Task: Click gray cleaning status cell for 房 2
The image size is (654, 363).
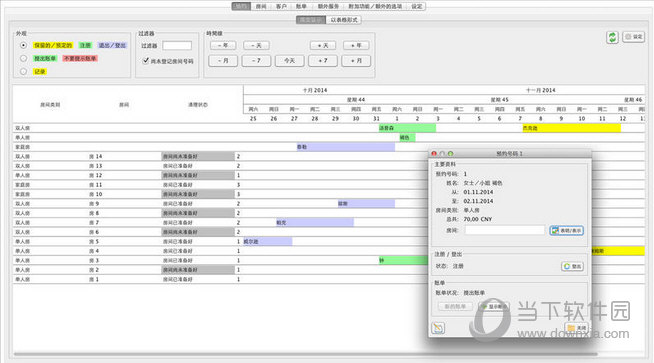Action: tap(198, 270)
